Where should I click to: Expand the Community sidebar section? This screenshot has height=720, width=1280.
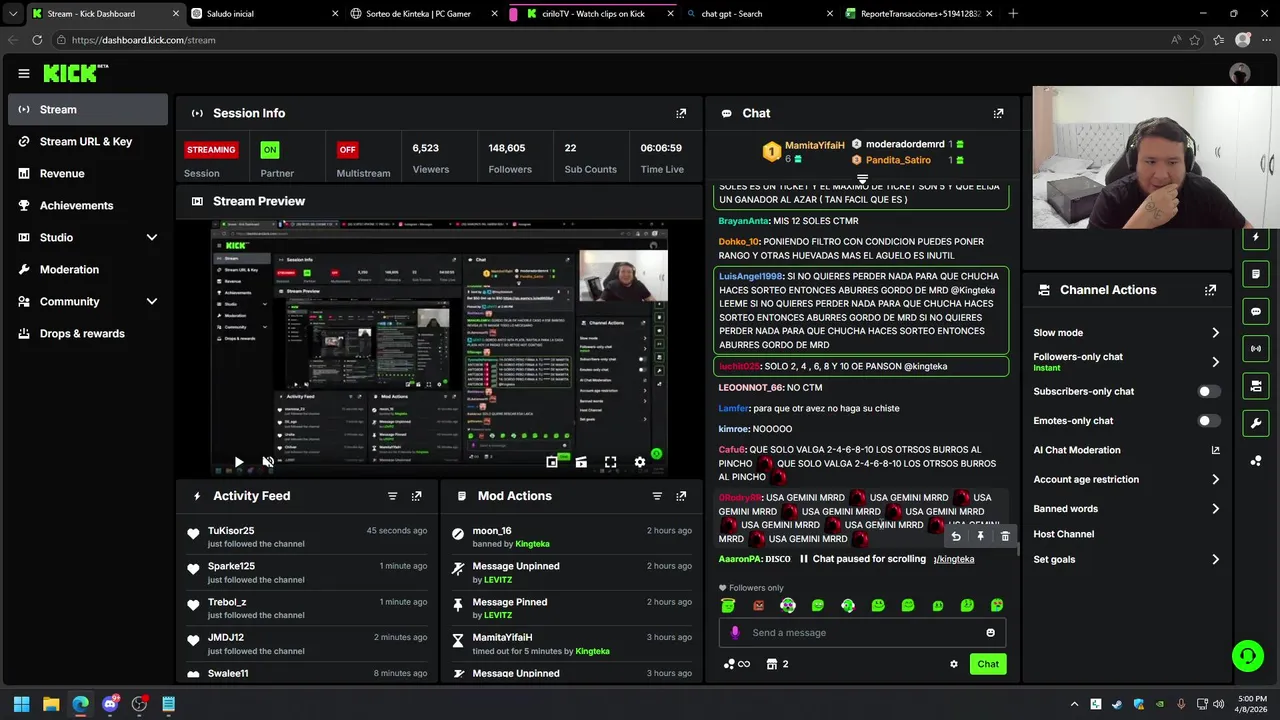point(88,301)
